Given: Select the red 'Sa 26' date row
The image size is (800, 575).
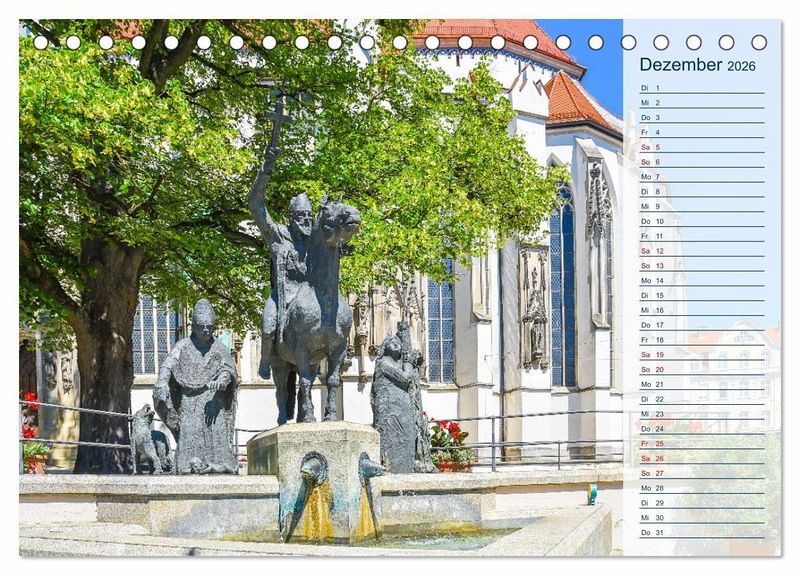Looking at the screenshot, I should [x=702, y=458].
